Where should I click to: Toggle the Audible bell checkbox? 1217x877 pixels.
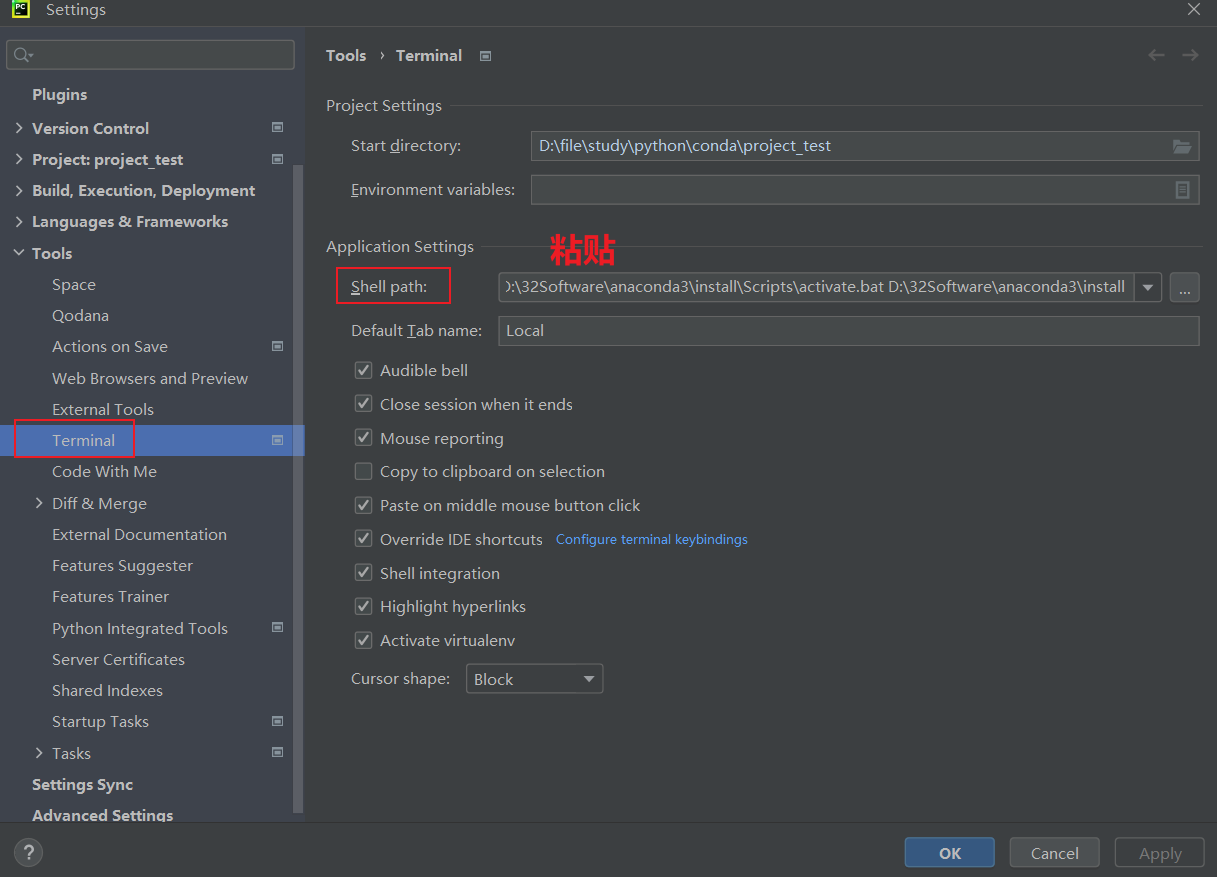pos(363,370)
